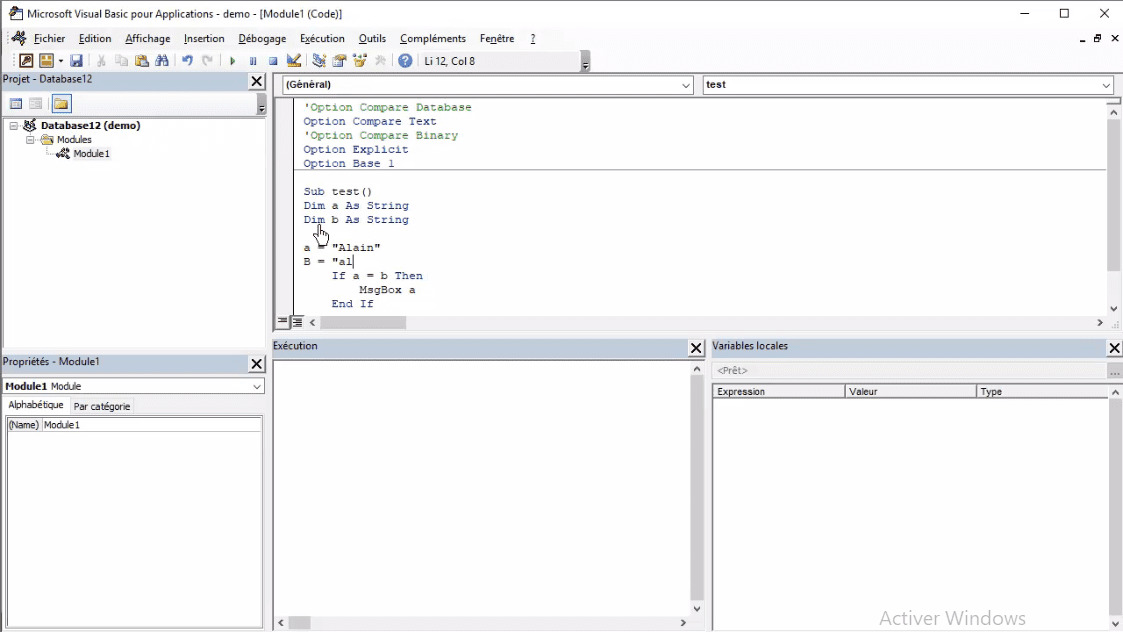The image size is (1123, 632).
Task: Open Find with the binoculars icon
Action: pyautogui.click(x=162, y=61)
